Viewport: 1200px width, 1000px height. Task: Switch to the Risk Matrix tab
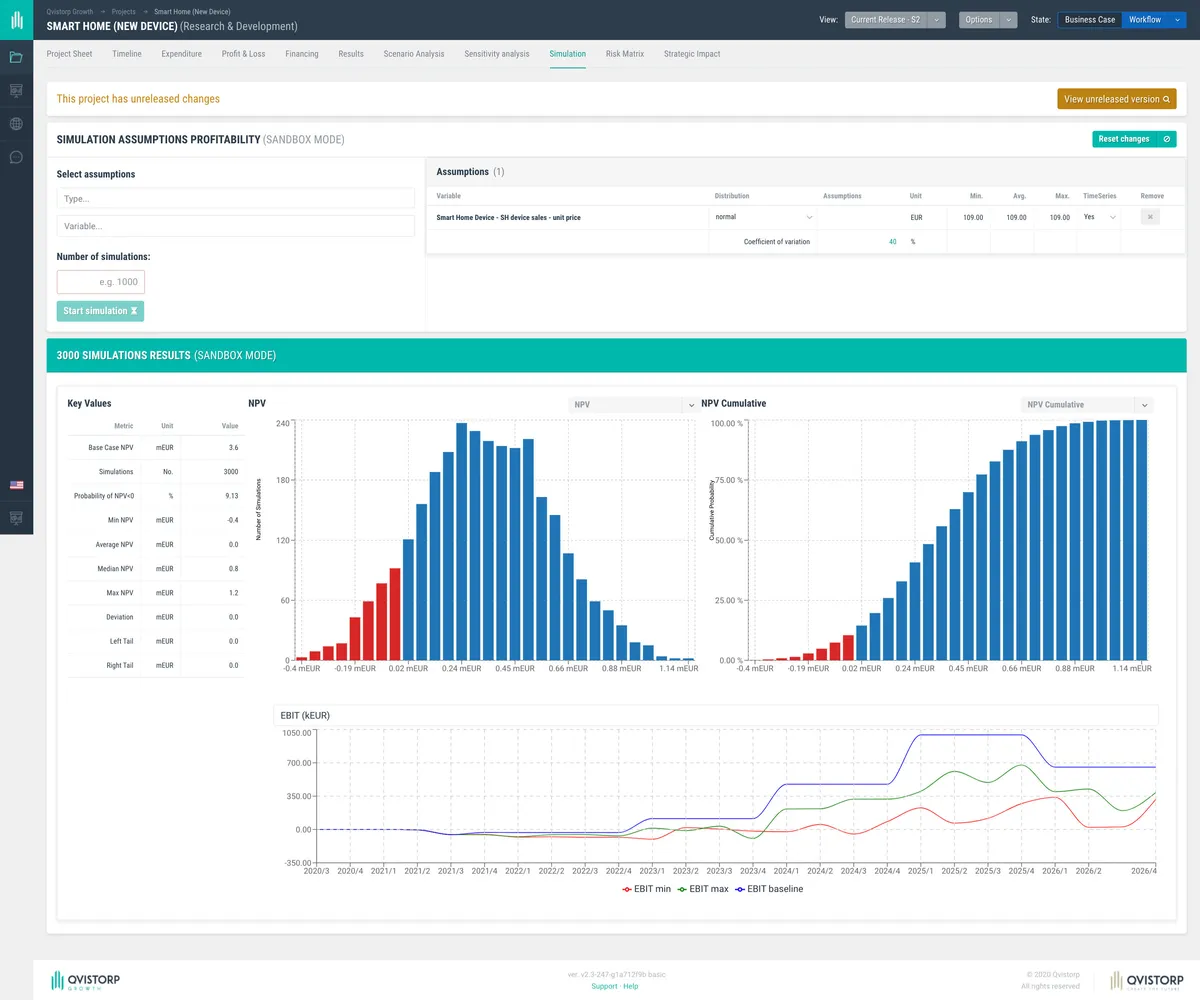point(625,54)
